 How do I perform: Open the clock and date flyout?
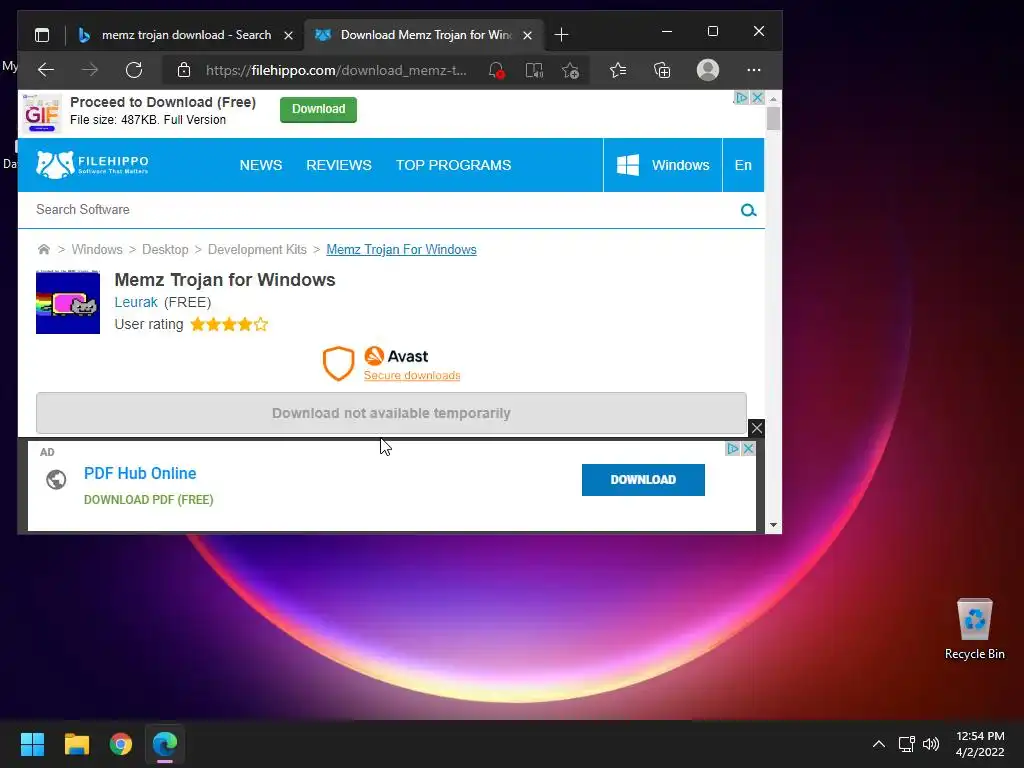click(x=980, y=744)
